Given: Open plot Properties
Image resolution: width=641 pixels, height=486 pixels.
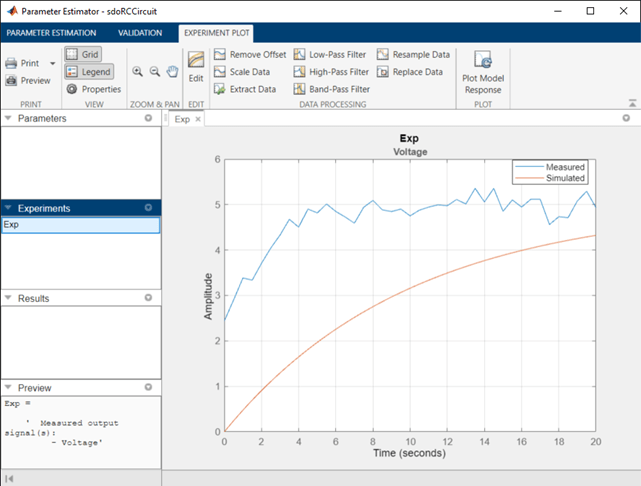Looking at the screenshot, I should point(94,89).
